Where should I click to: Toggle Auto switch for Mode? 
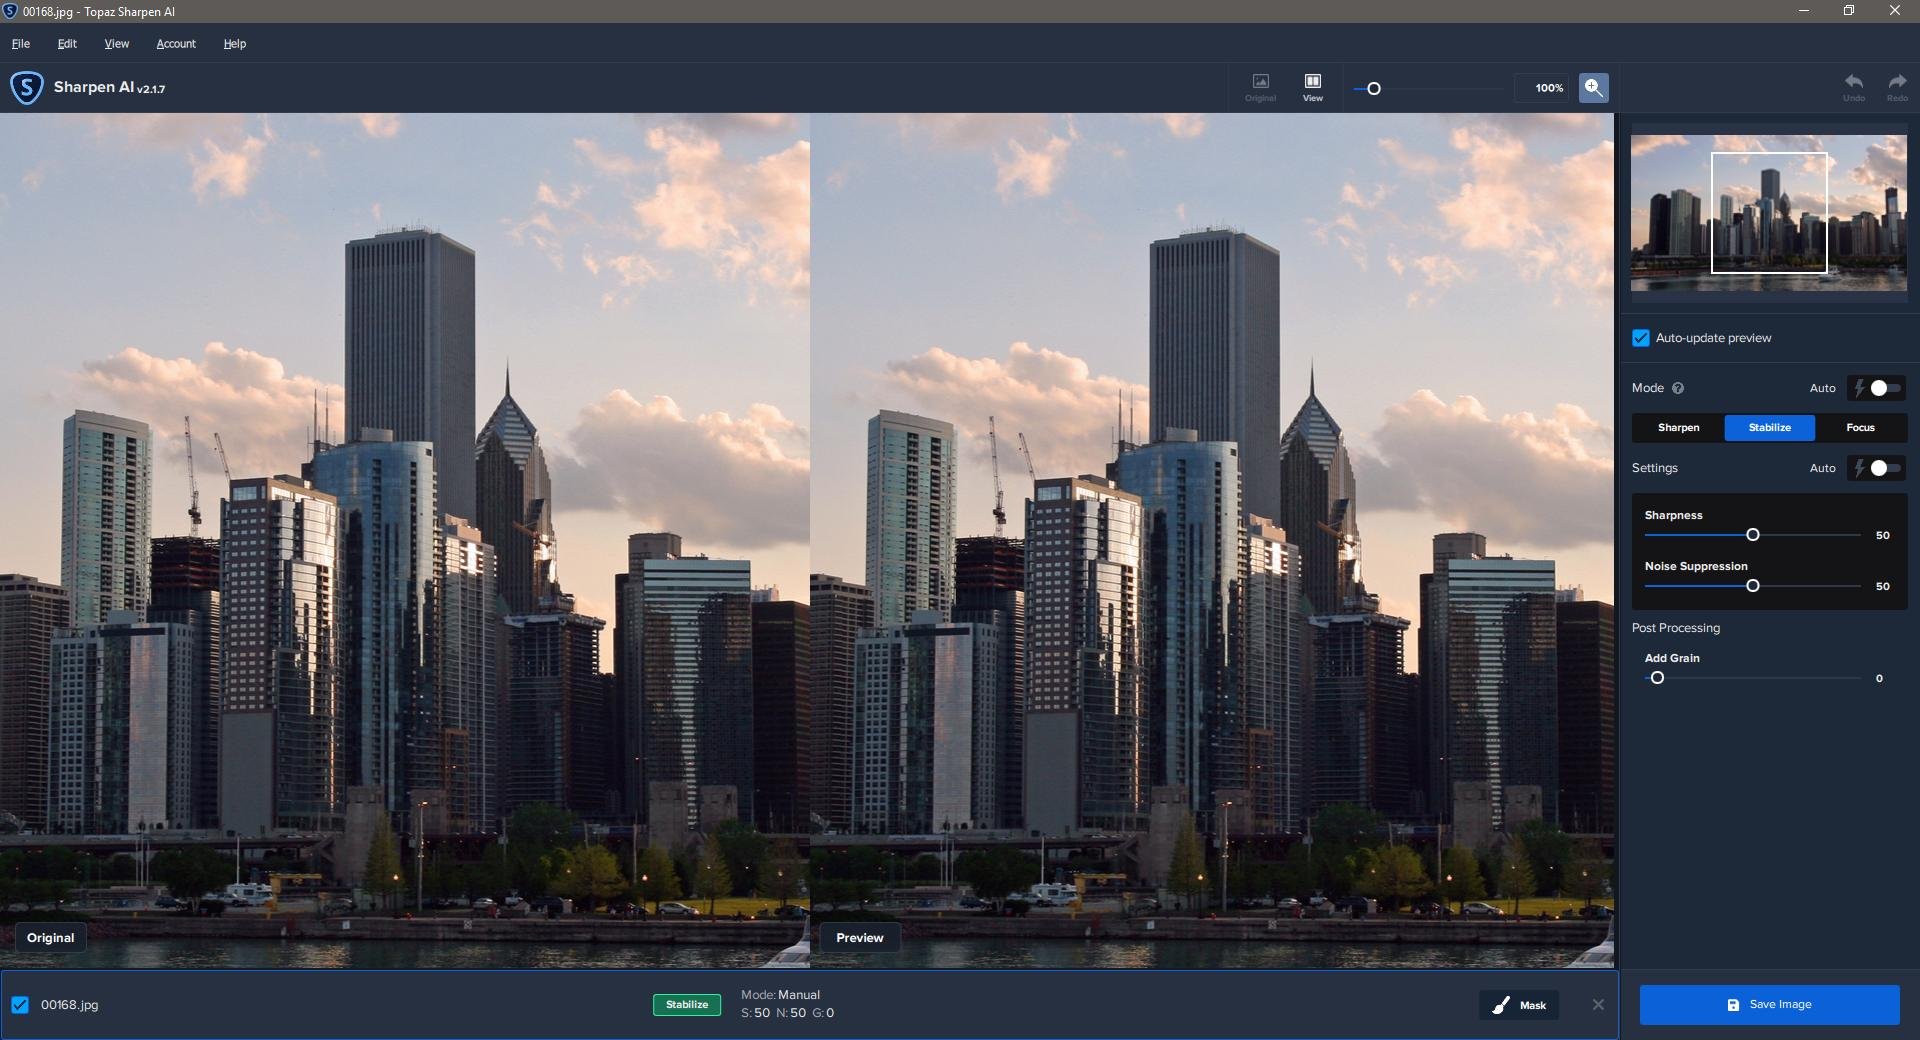[1883, 388]
